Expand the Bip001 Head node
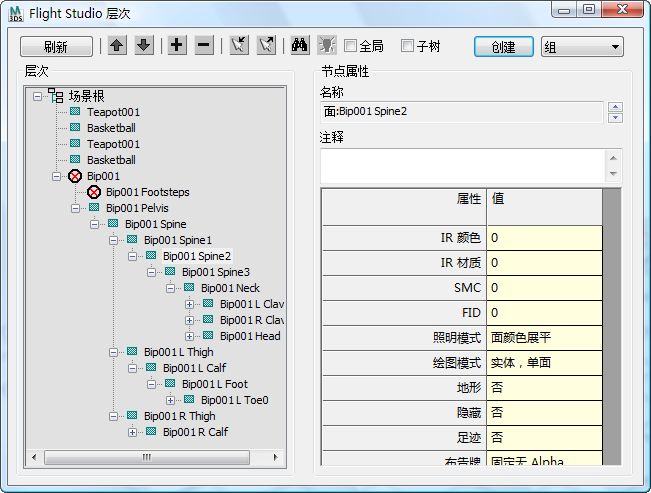Screen dimensions: 651x493 189,336
